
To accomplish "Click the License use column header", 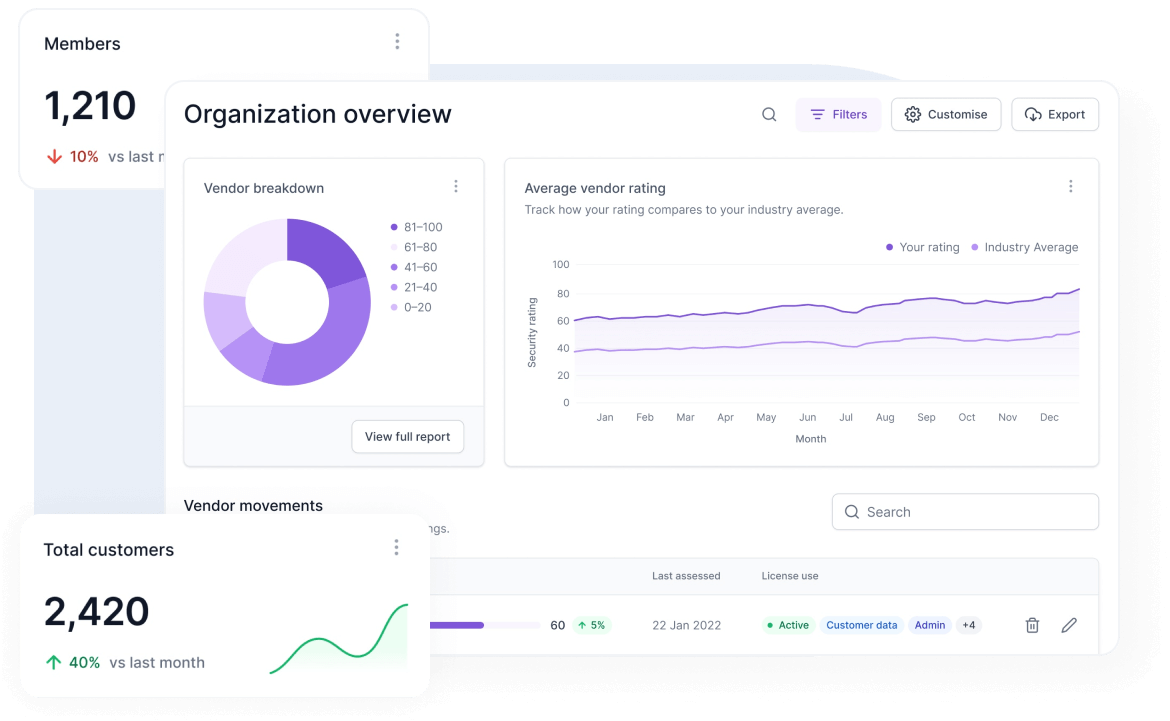I will click(x=790, y=576).
